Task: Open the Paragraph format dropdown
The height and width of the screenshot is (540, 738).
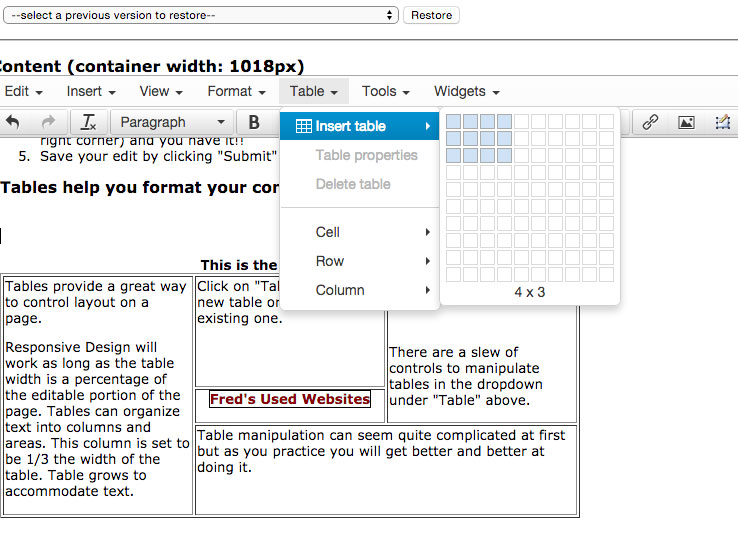Action: [172, 122]
